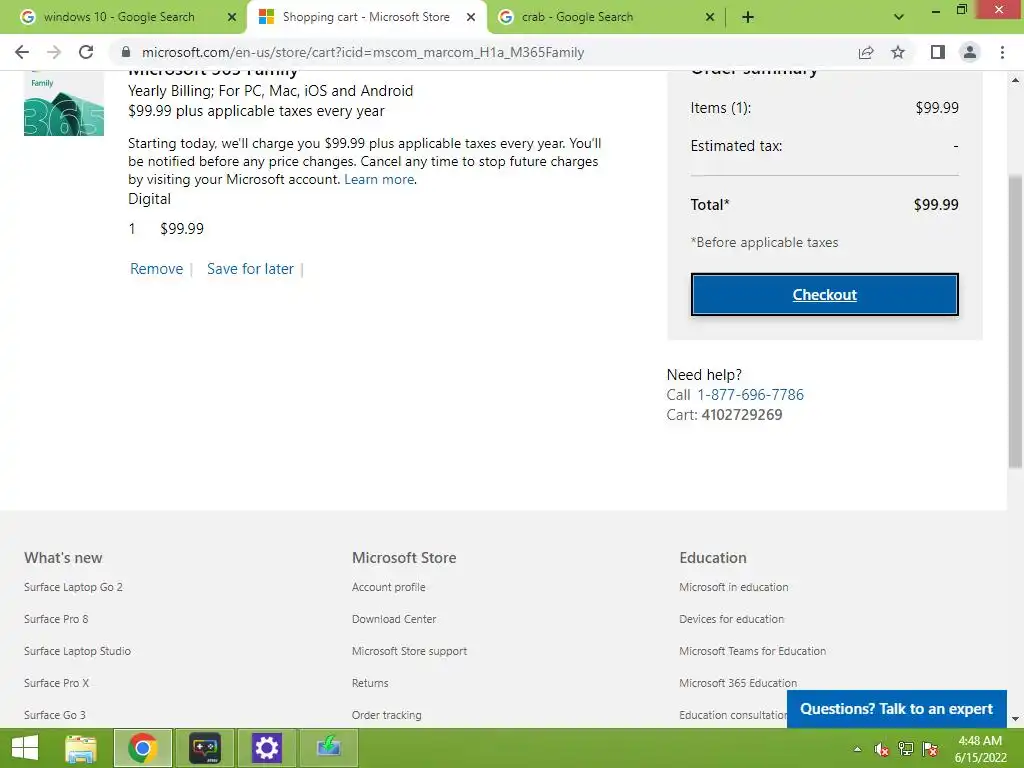Proceed with the Checkout button

(x=824, y=295)
